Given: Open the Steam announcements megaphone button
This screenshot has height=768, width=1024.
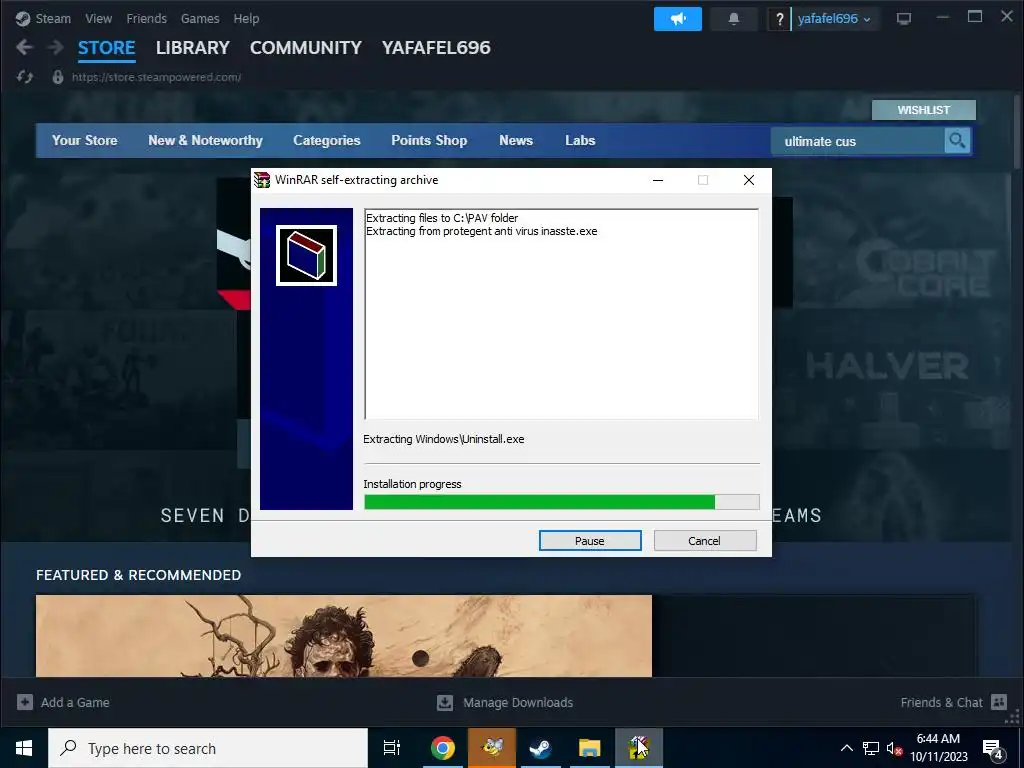Looking at the screenshot, I should tap(678, 19).
